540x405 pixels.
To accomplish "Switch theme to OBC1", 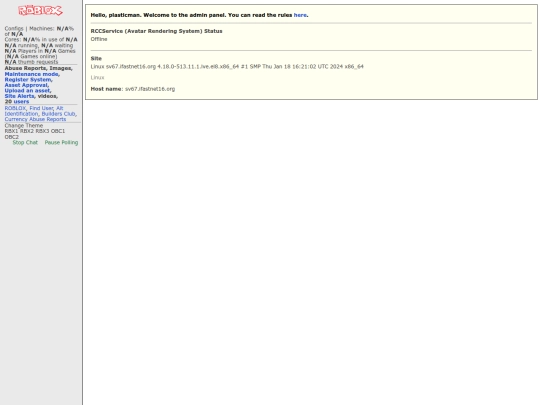I will point(58,131).
